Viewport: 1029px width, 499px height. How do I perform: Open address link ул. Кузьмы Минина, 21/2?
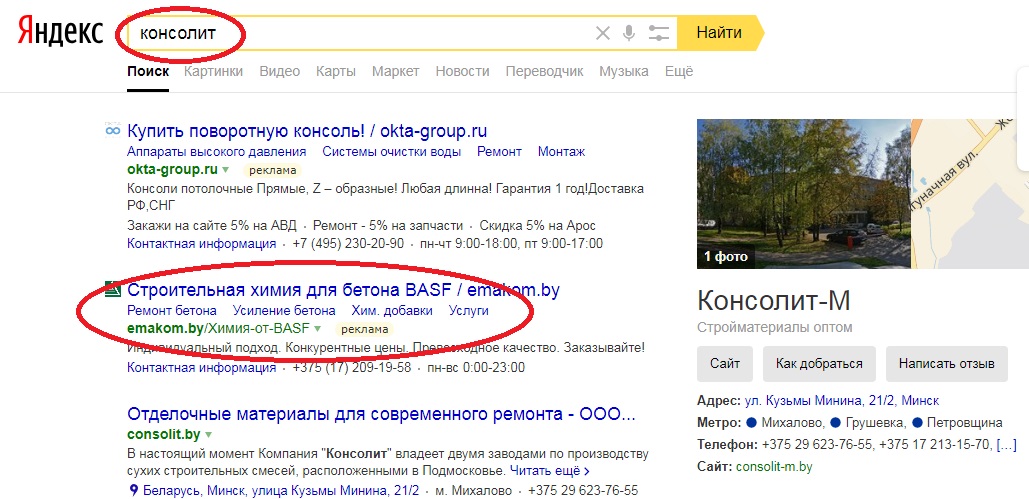[842, 401]
